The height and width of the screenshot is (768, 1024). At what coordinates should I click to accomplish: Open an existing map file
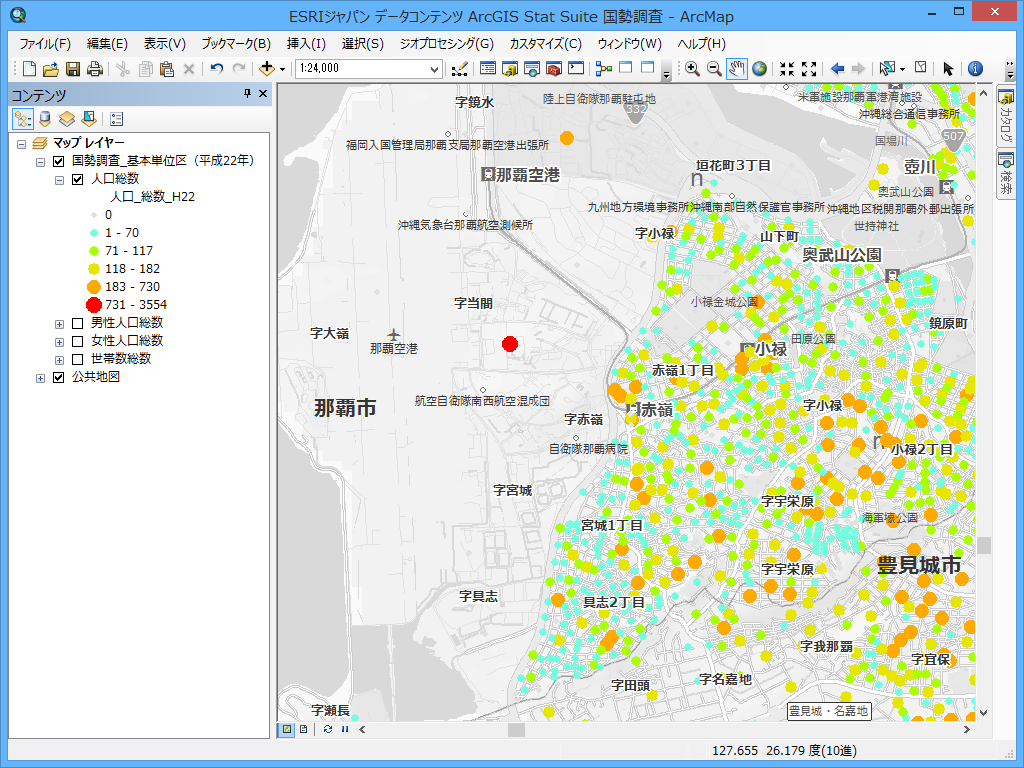point(51,69)
